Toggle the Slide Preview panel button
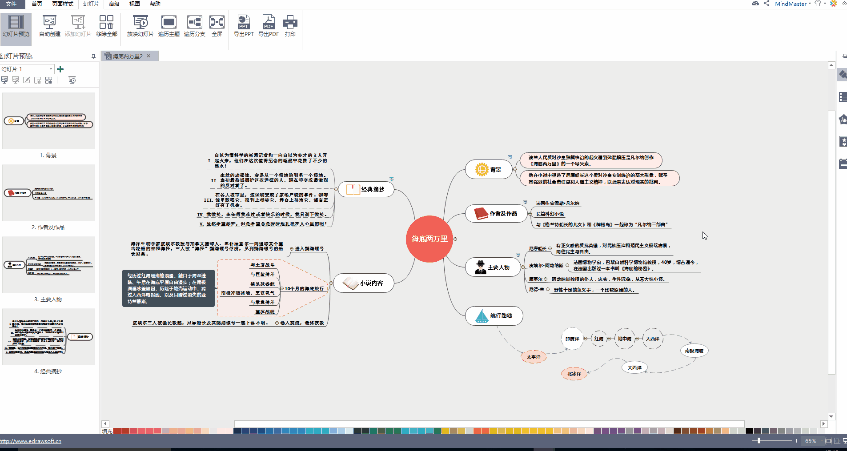The width and height of the screenshot is (847, 451). tap(16, 26)
